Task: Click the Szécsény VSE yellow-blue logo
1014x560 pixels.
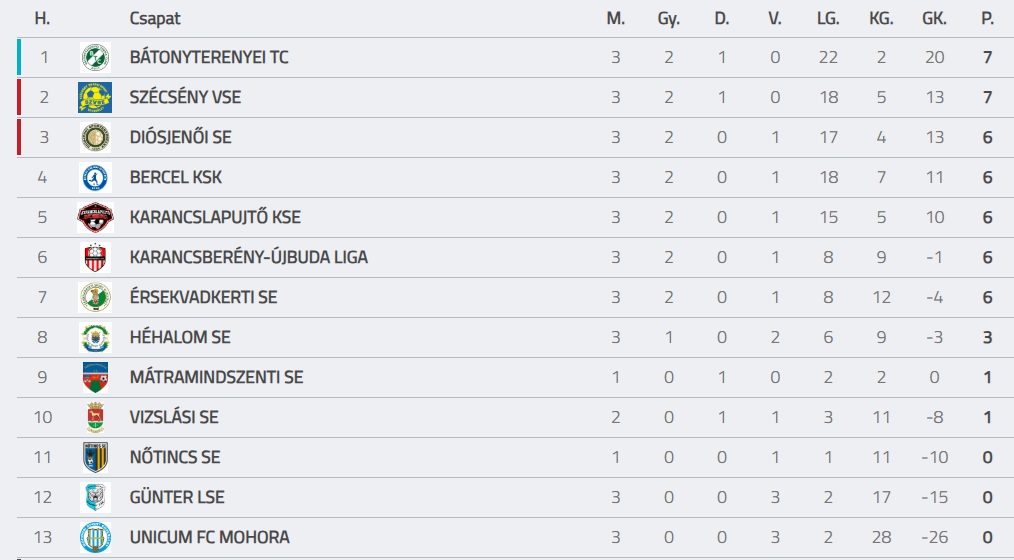Action: pos(95,98)
